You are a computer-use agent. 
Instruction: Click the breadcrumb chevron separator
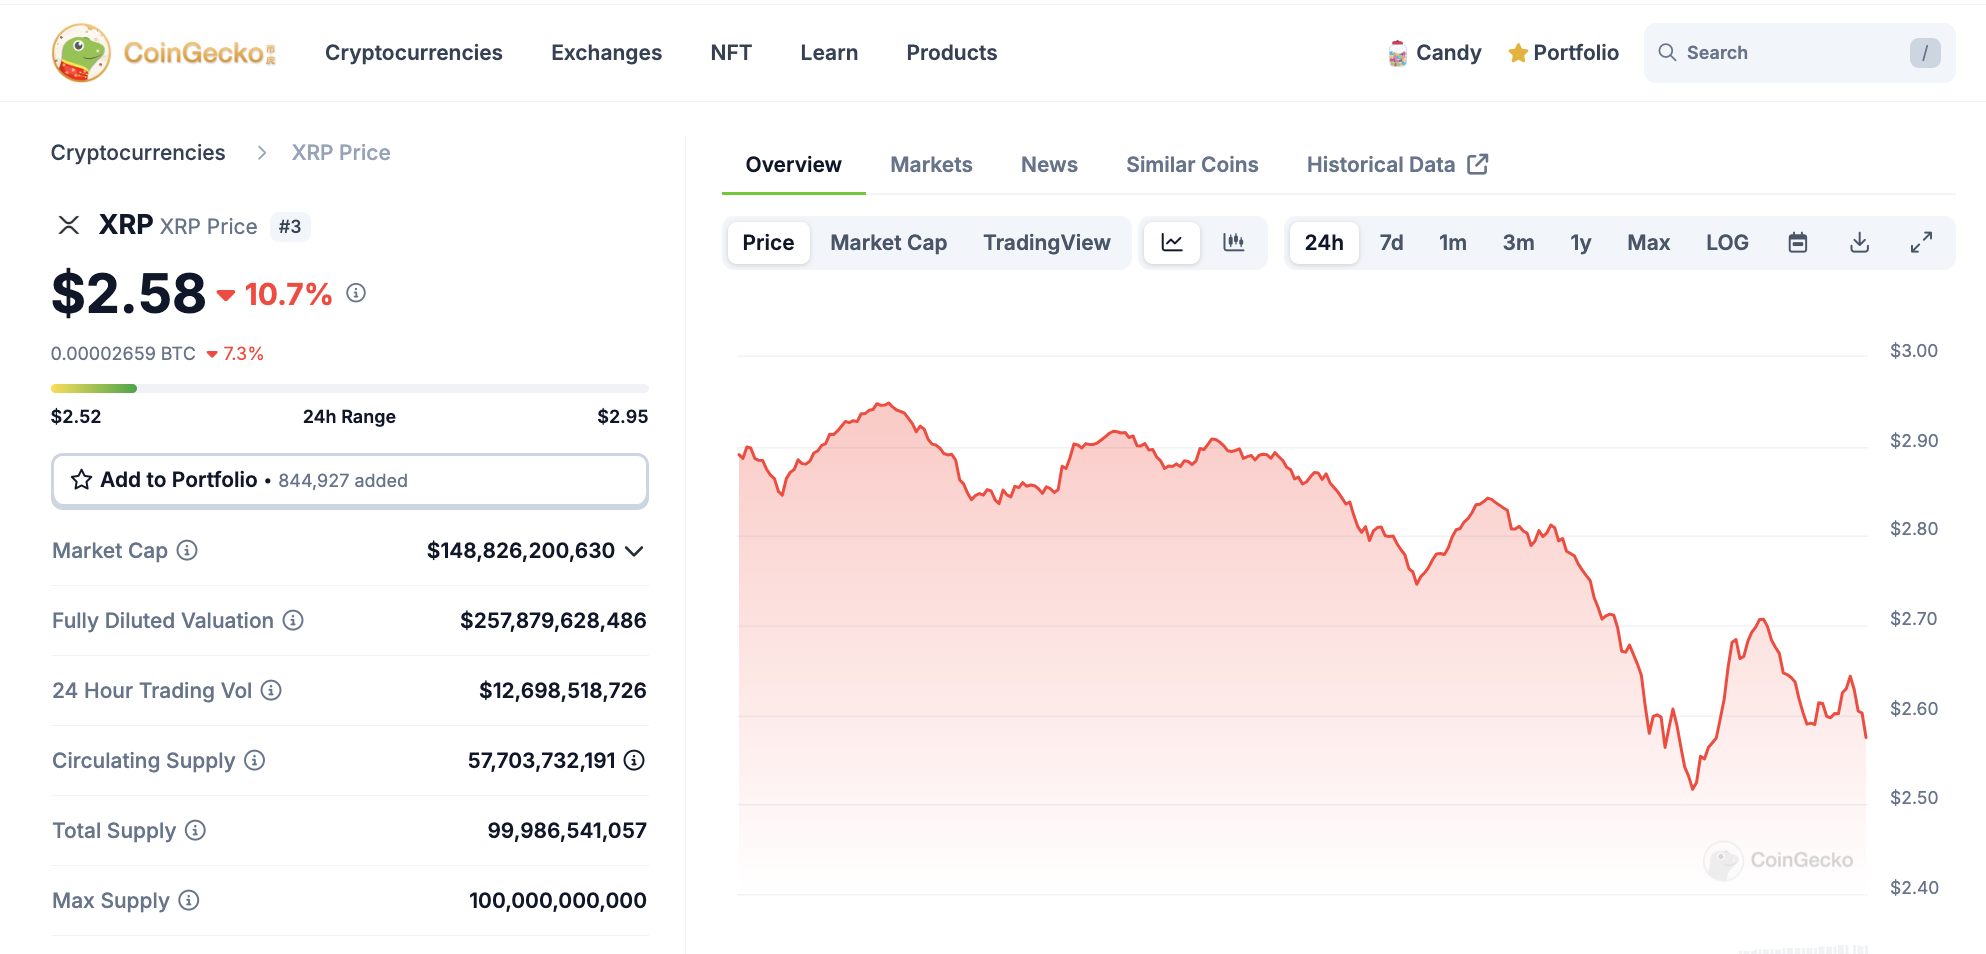pos(262,152)
